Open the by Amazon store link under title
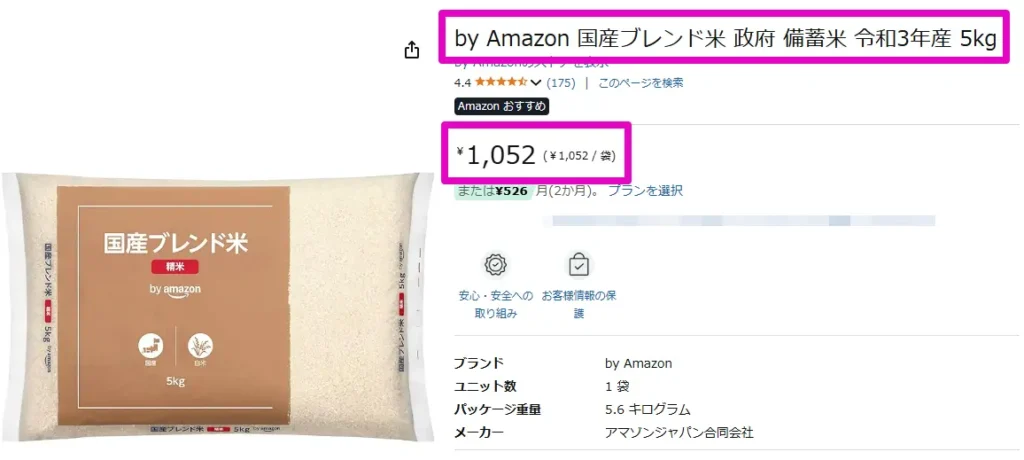The image size is (1024, 460). tap(532, 63)
